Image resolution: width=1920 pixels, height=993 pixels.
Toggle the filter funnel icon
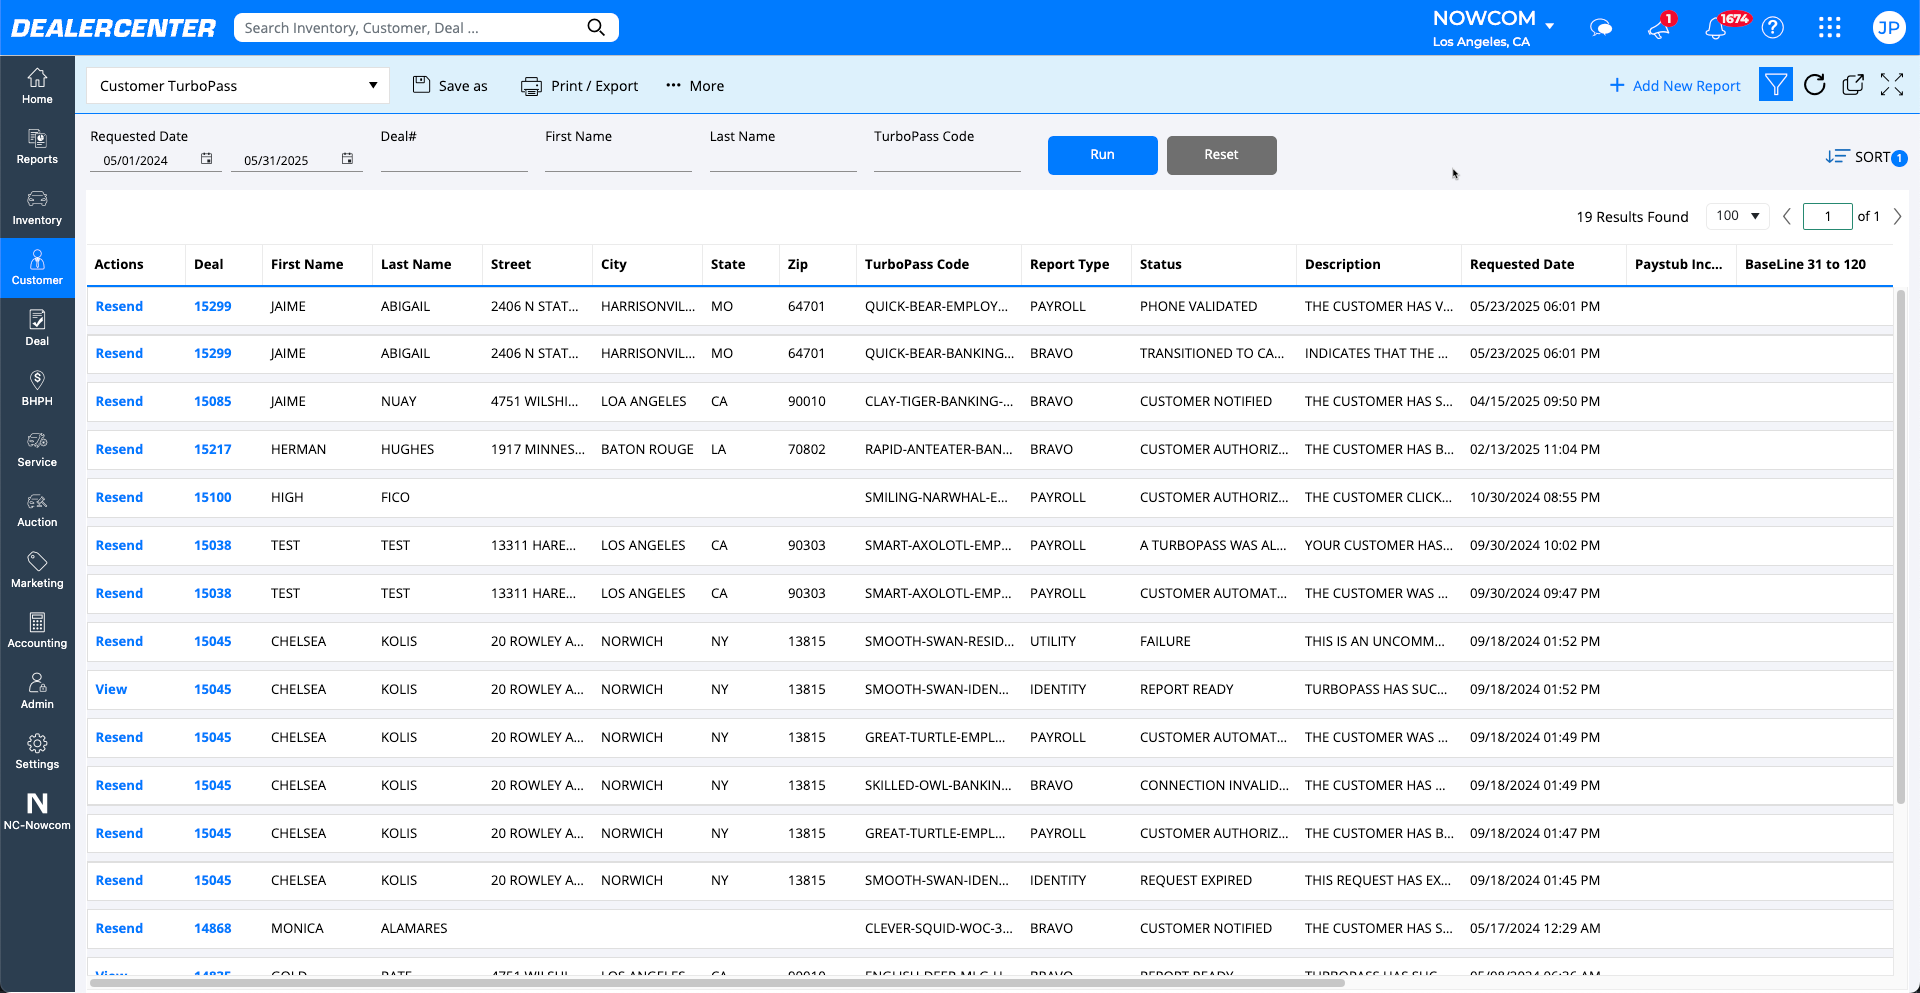point(1776,85)
